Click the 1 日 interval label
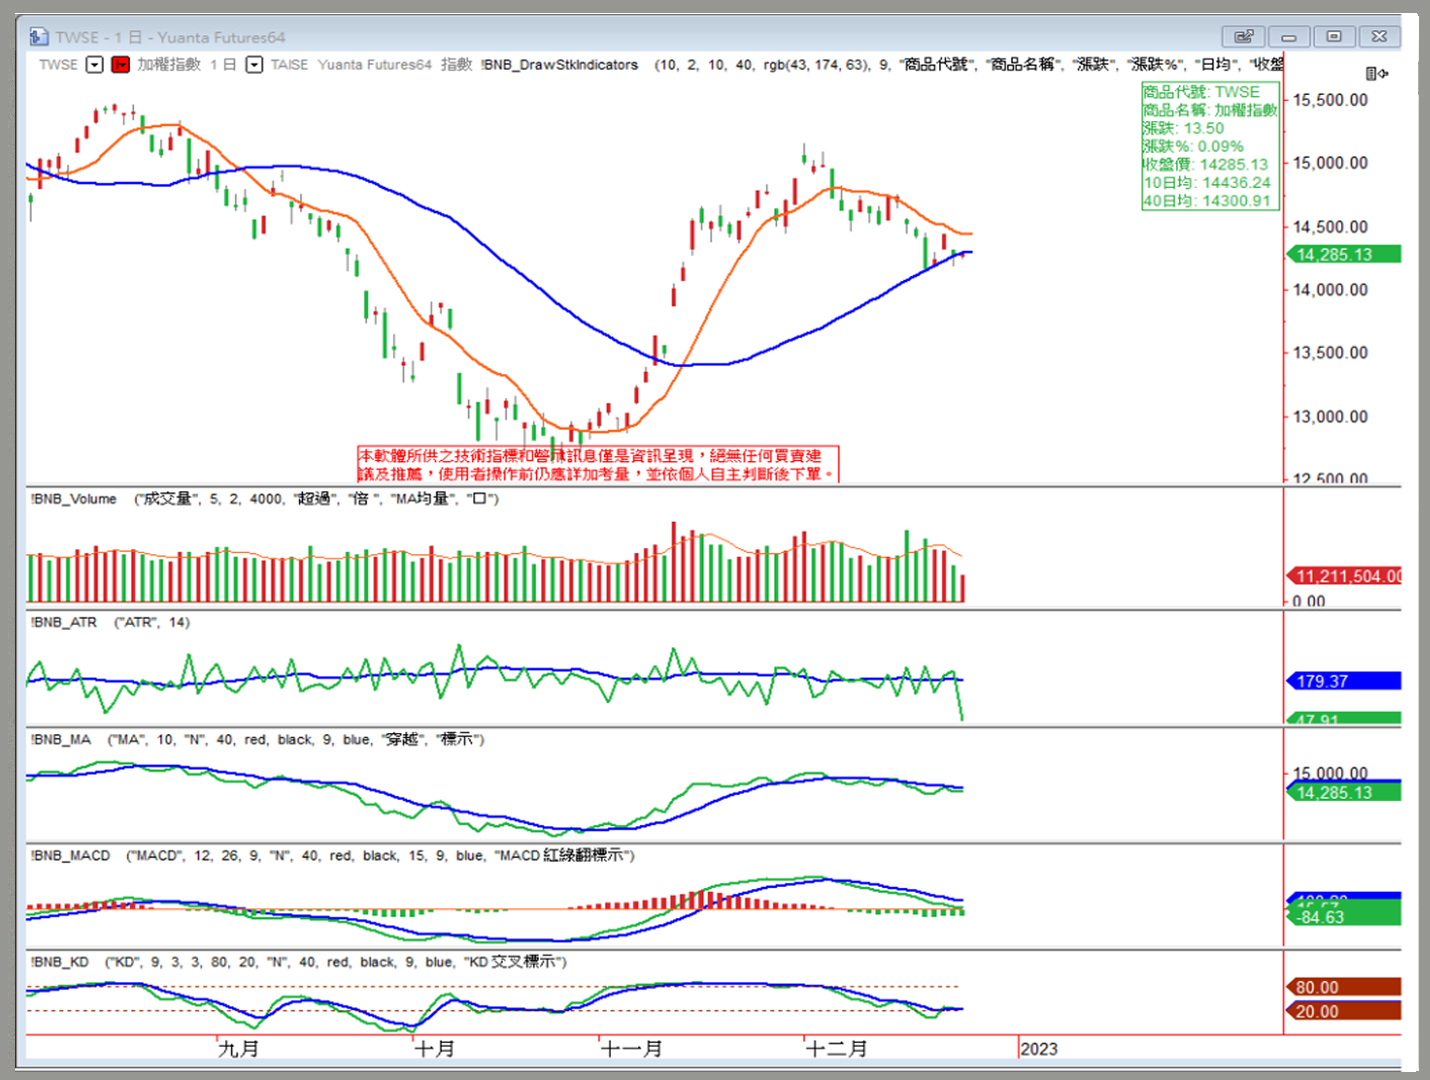 [223, 65]
